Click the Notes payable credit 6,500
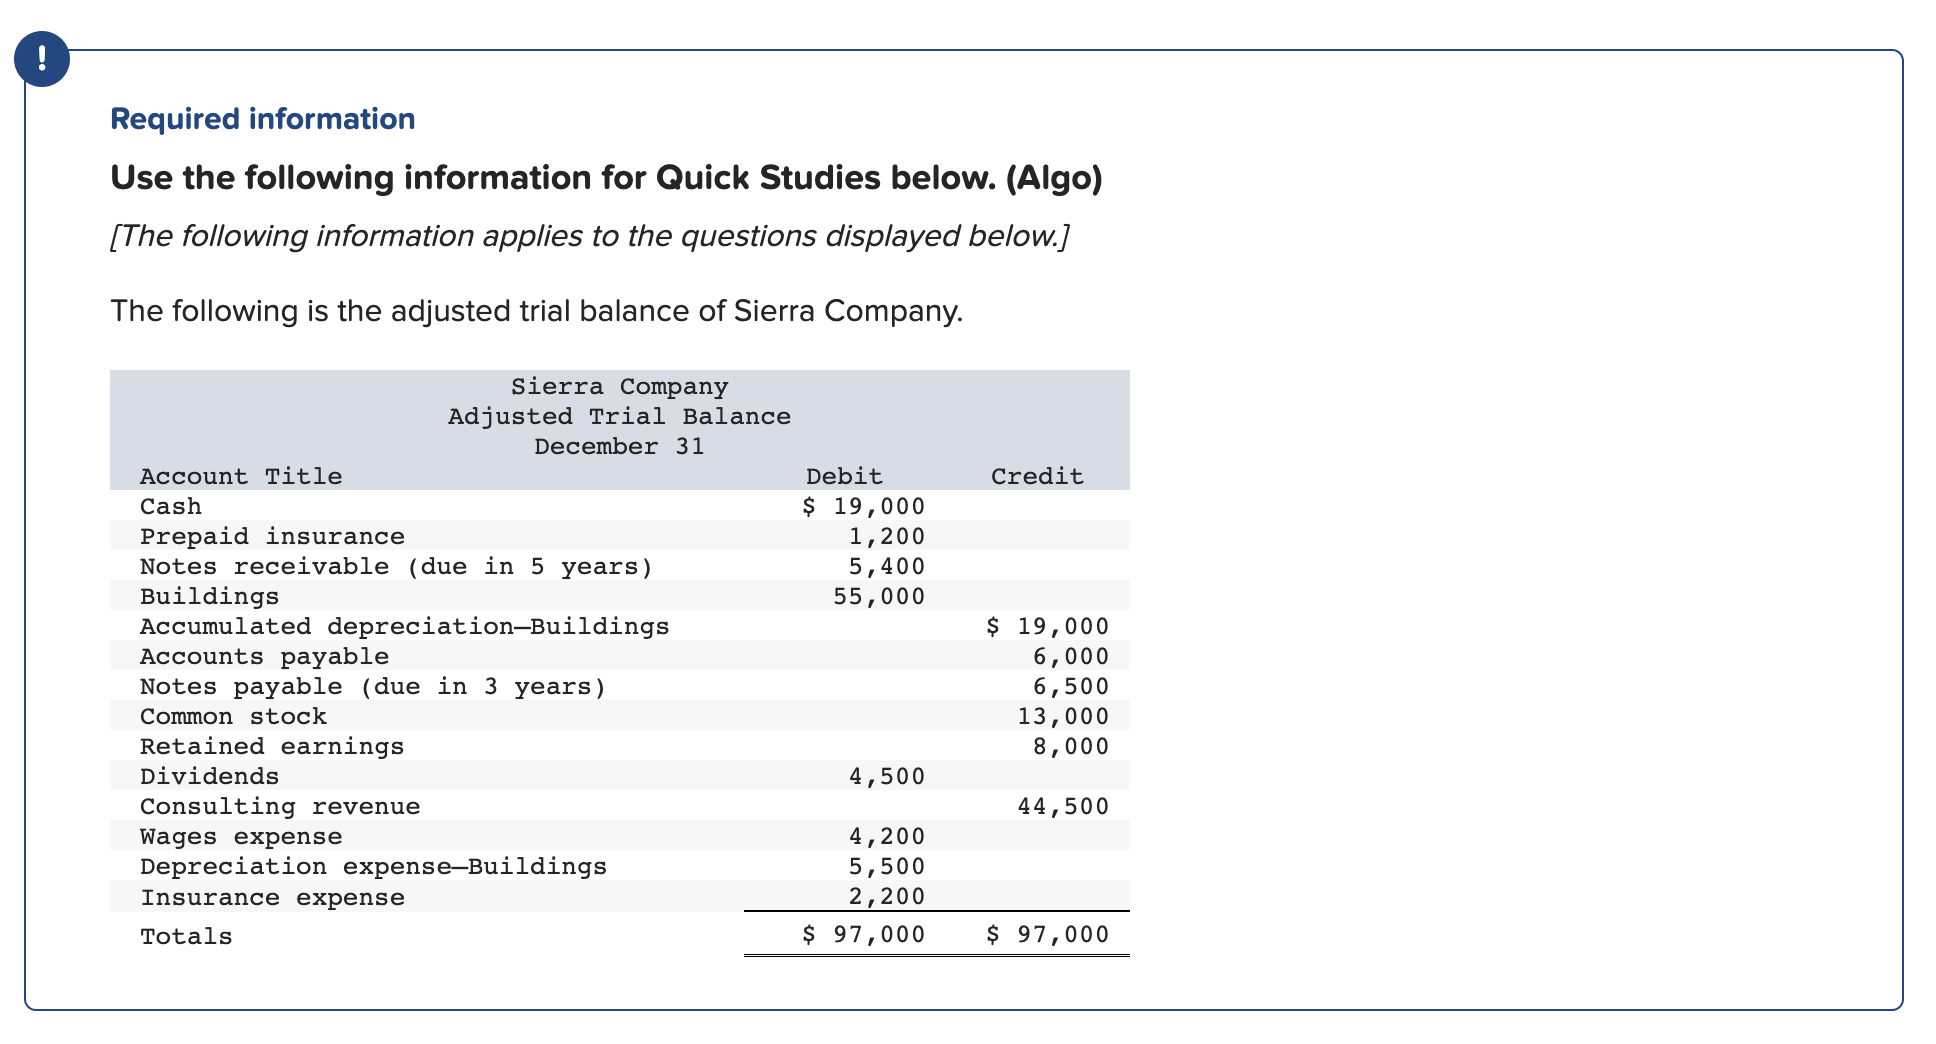 tap(1071, 687)
